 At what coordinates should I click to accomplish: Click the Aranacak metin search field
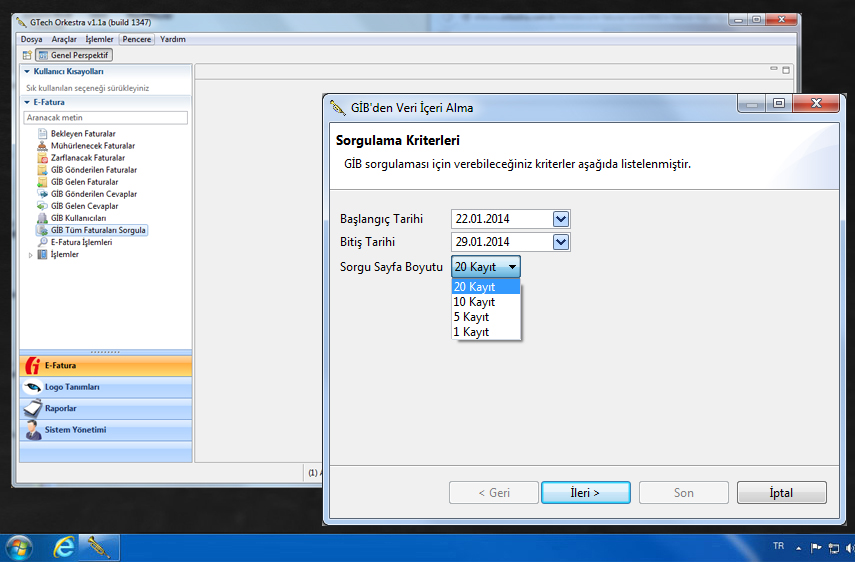106,118
